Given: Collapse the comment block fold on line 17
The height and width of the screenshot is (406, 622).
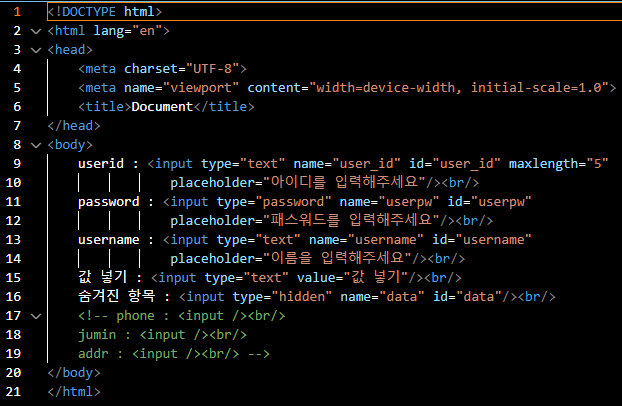Looking at the screenshot, I should pos(36,316).
